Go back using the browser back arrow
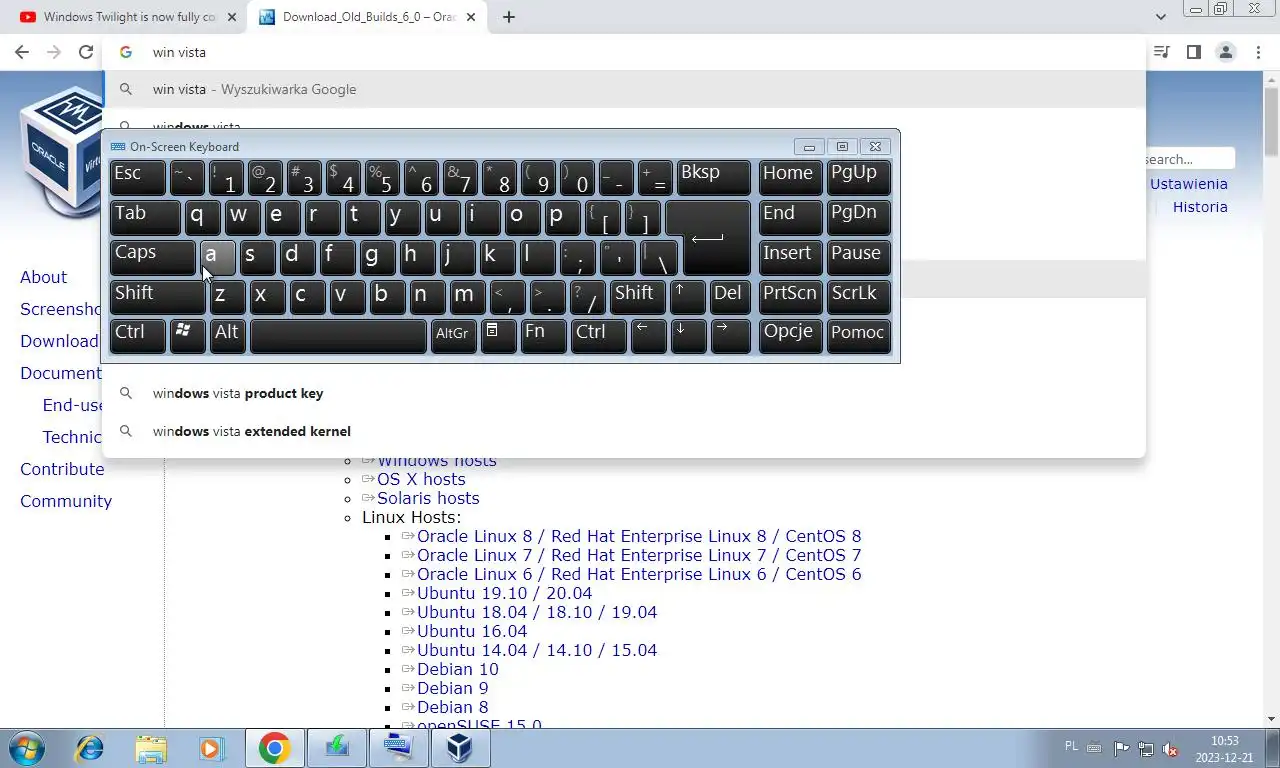Viewport: 1280px width, 768px height. pyautogui.click(x=22, y=52)
